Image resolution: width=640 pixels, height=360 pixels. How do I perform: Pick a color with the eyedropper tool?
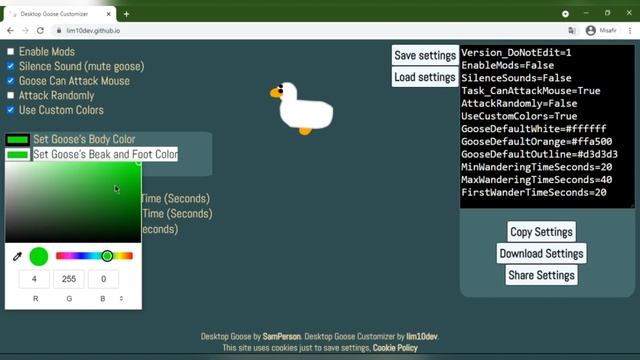coord(17,256)
